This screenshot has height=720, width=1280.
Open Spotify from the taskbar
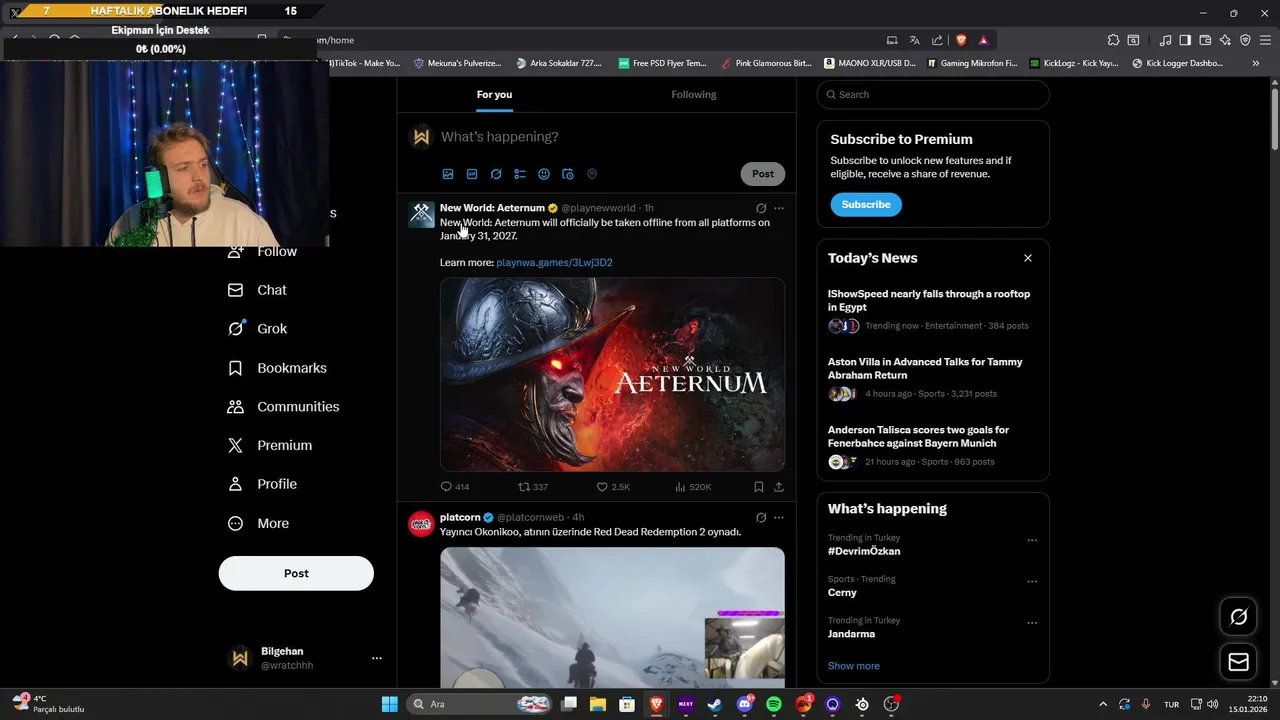tap(774, 704)
